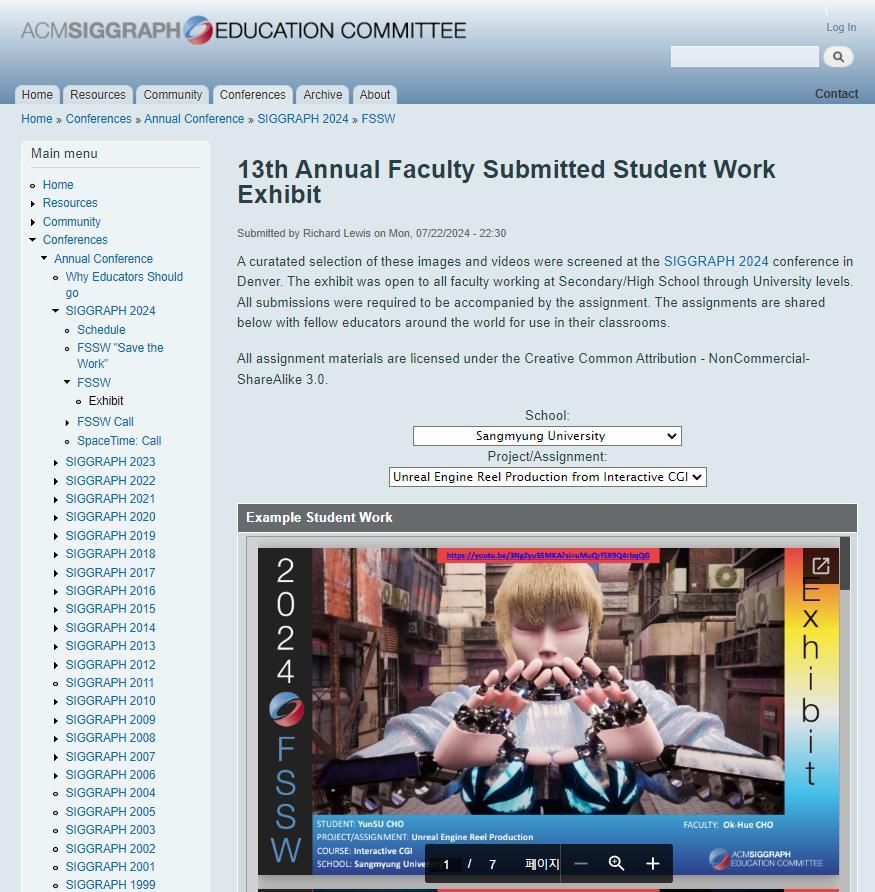The image size is (875, 892).
Task: Click the page number field in viewer
Action: (x=446, y=865)
